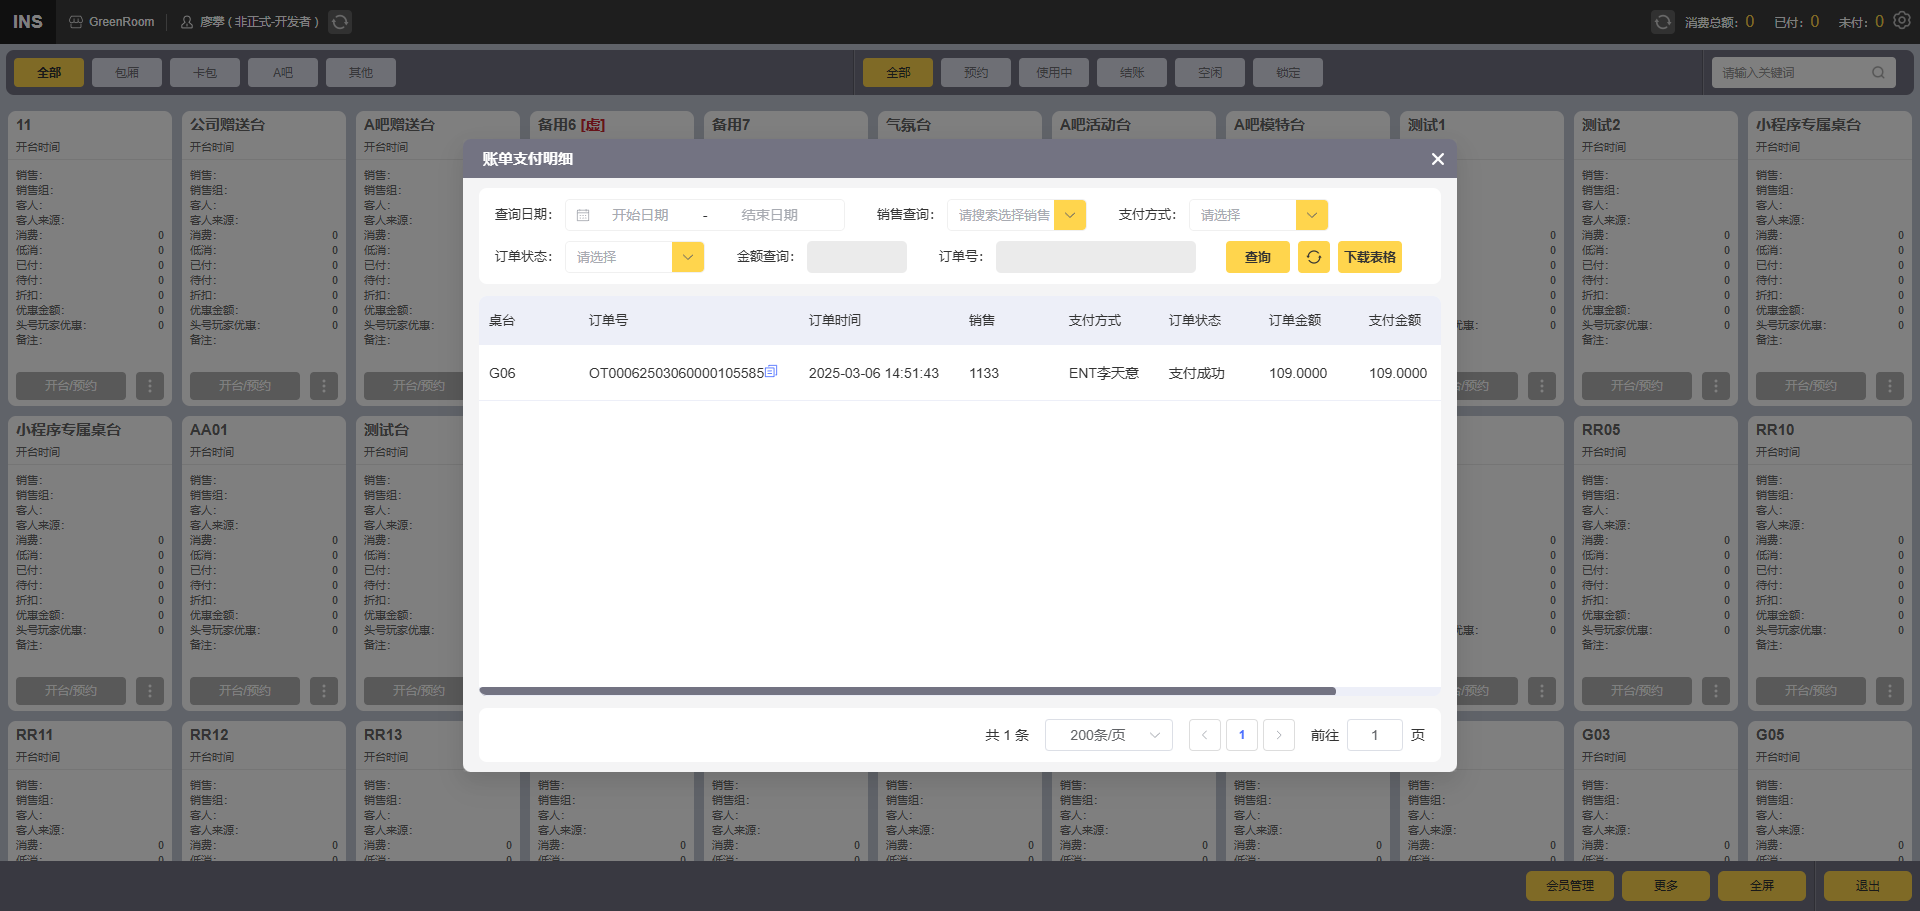1920x911 pixels.
Task: Click sales value 1133 in row
Action: click(x=984, y=373)
